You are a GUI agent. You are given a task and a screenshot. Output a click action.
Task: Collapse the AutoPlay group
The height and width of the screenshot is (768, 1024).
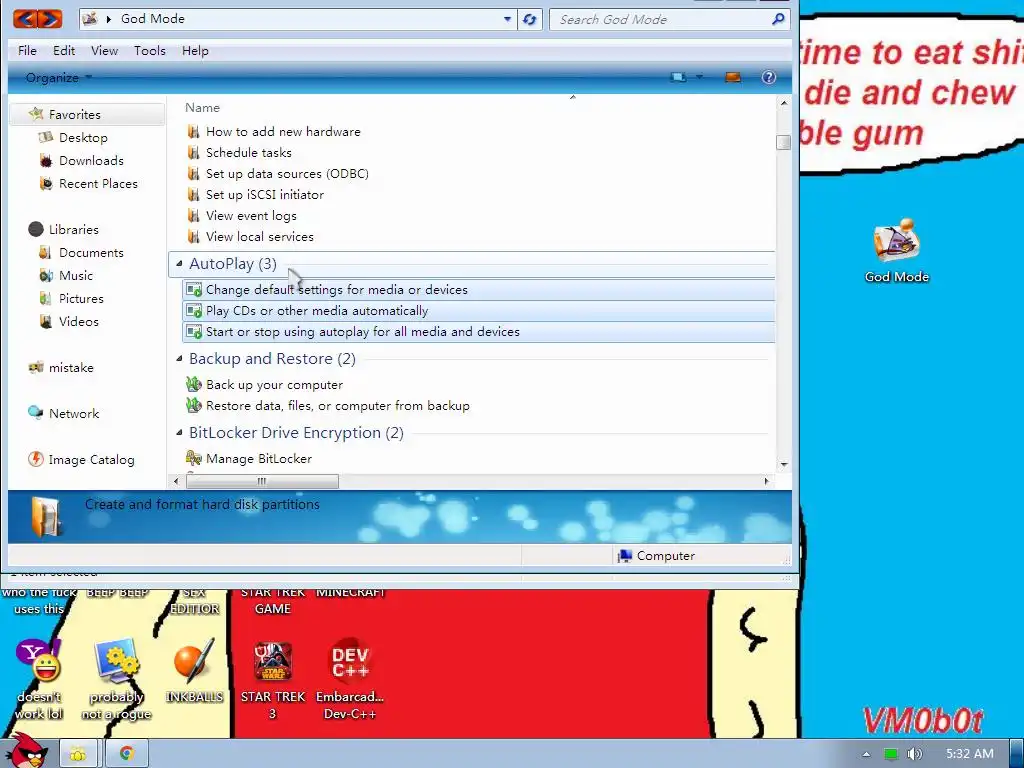click(x=179, y=263)
